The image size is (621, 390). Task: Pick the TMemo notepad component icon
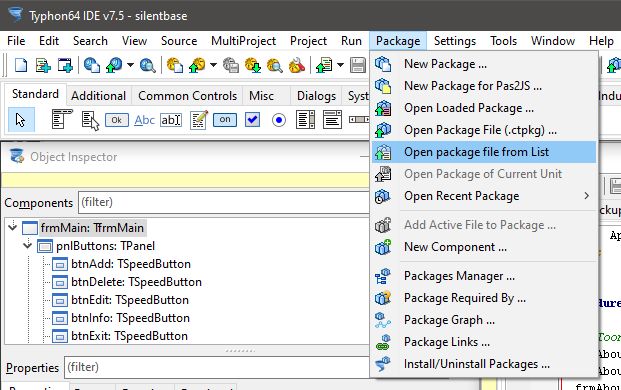198,120
